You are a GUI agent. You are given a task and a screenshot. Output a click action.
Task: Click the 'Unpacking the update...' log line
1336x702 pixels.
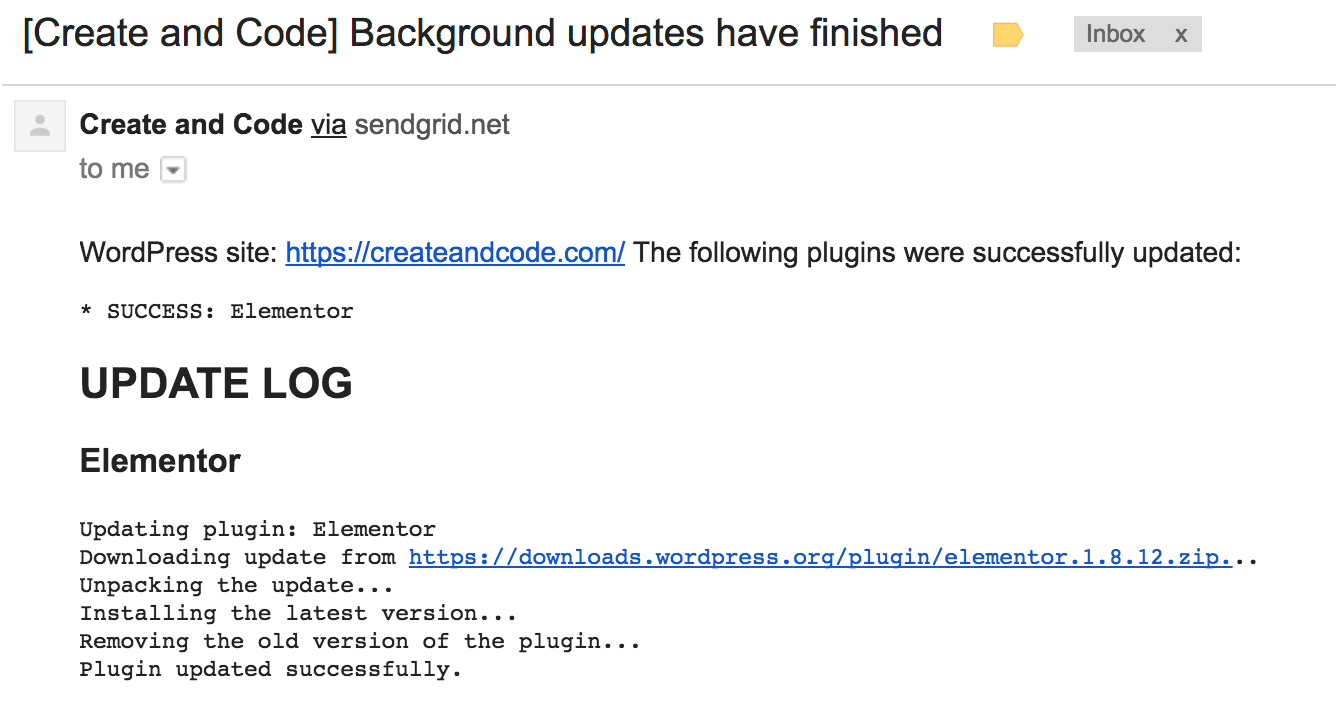click(236, 585)
